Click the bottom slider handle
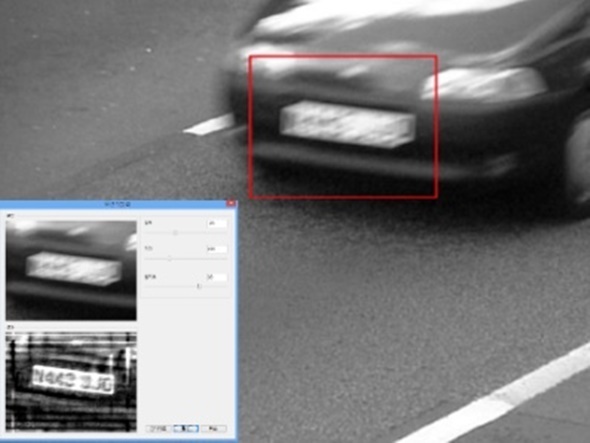Screen dimensions: 590x443 [199, 286]
